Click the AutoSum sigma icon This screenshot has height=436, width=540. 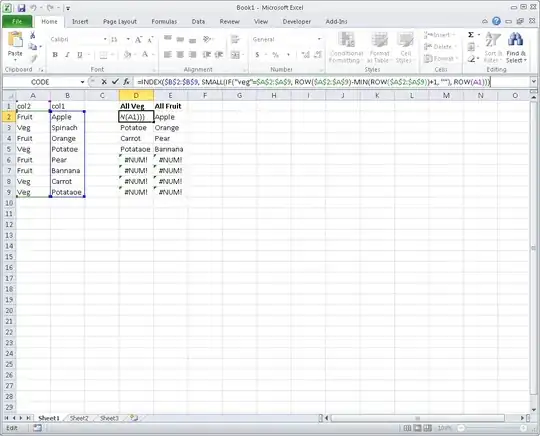point(471,35)
